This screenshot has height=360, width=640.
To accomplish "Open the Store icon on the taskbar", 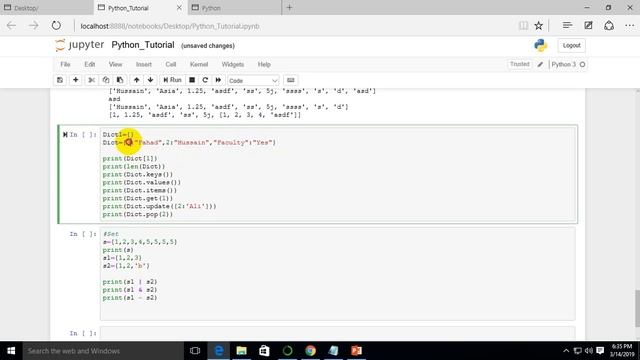I will click(x=264, y=351).
